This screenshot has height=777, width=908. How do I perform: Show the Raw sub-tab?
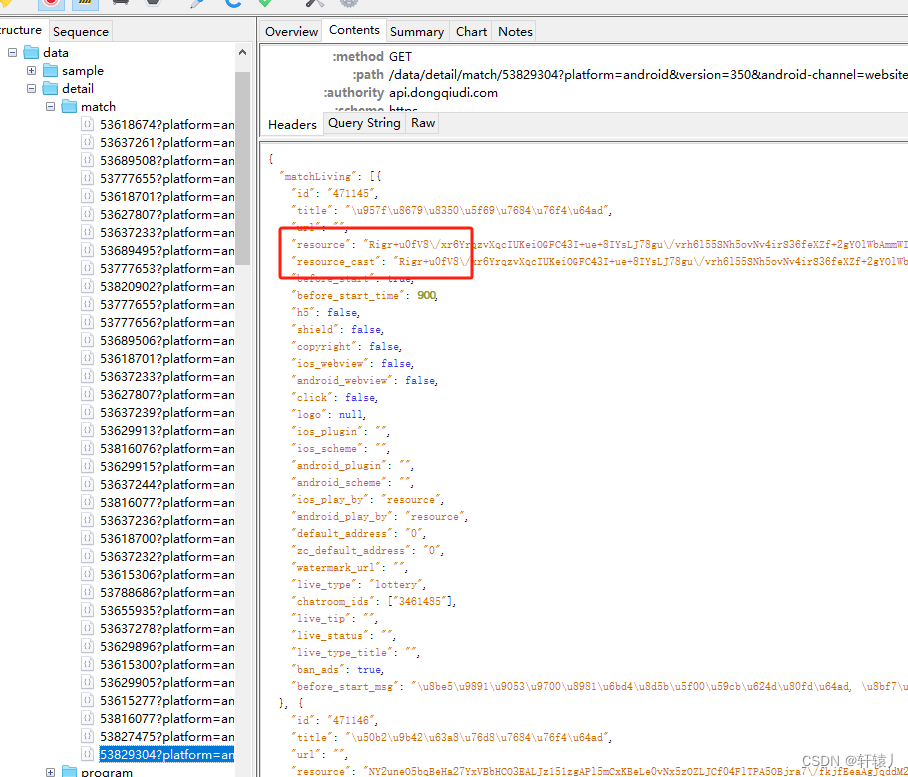point(423,123)
